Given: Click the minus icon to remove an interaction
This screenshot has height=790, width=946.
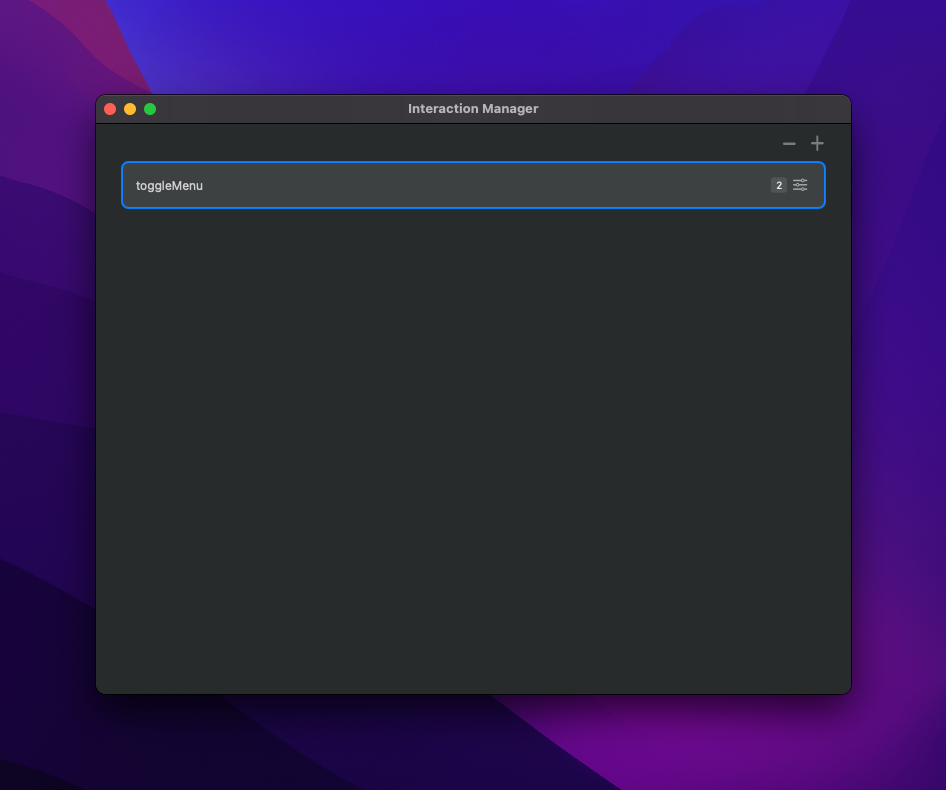Looking at the screenshot, I should point(789,143).
